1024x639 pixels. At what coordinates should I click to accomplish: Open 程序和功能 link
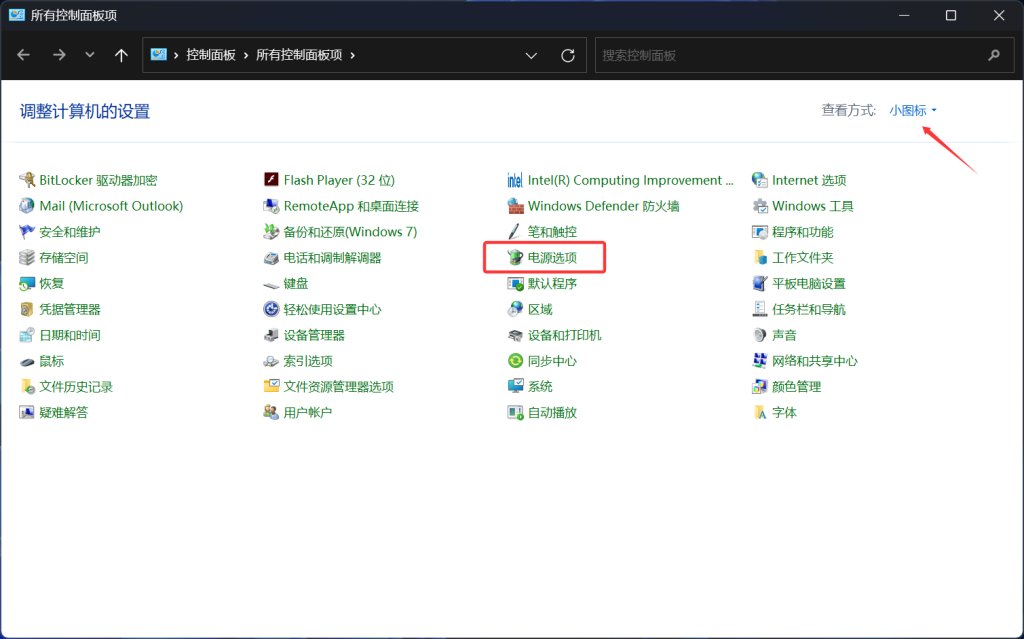pyautogui.click(x=803, y=231)
